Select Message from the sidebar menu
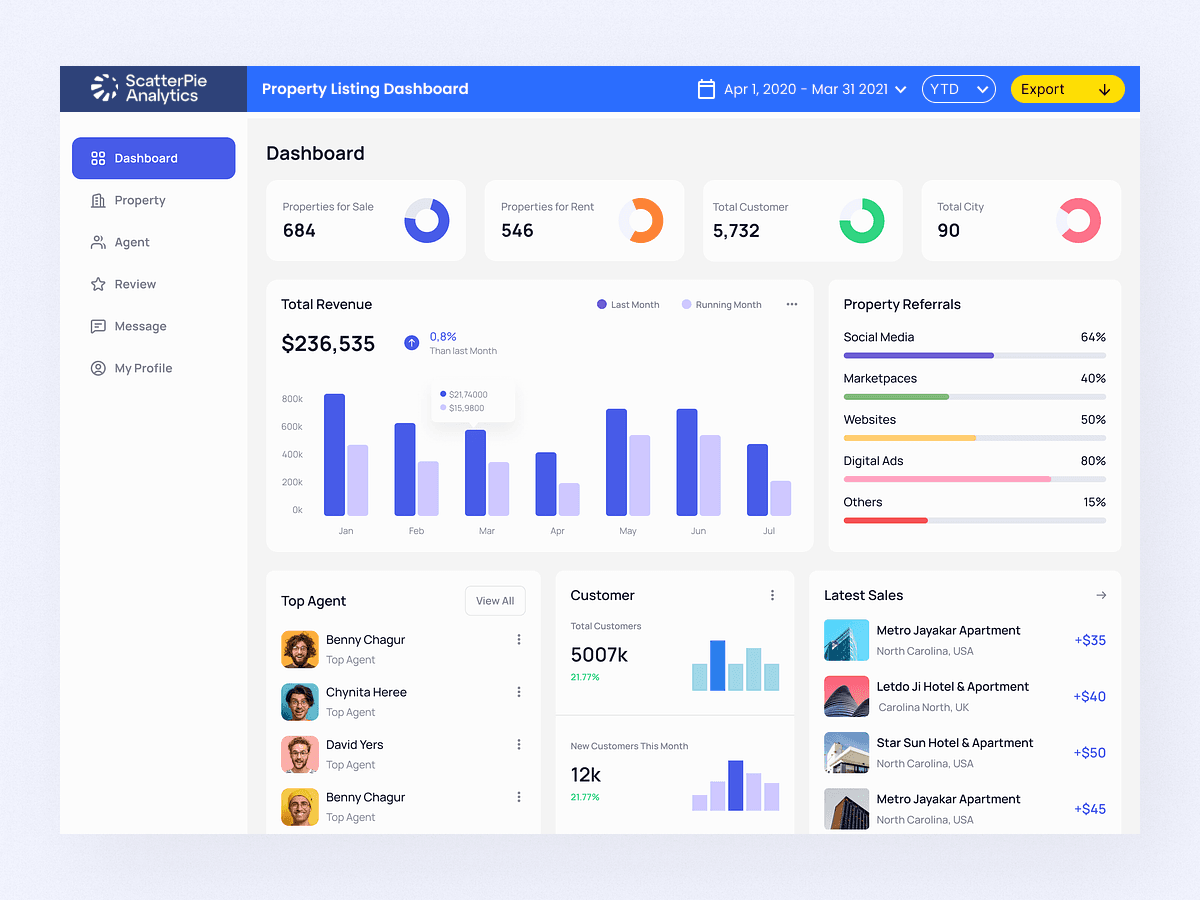The width and height of the screenshot is (1200, 900). point(140,326)
